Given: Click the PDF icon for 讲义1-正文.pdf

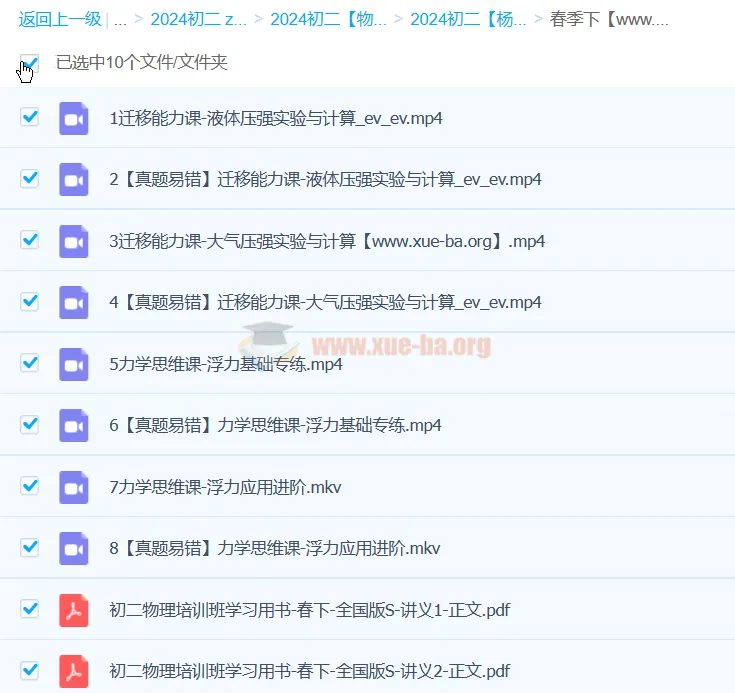Looking at the screenshot, I should click(x=73, y=609).
